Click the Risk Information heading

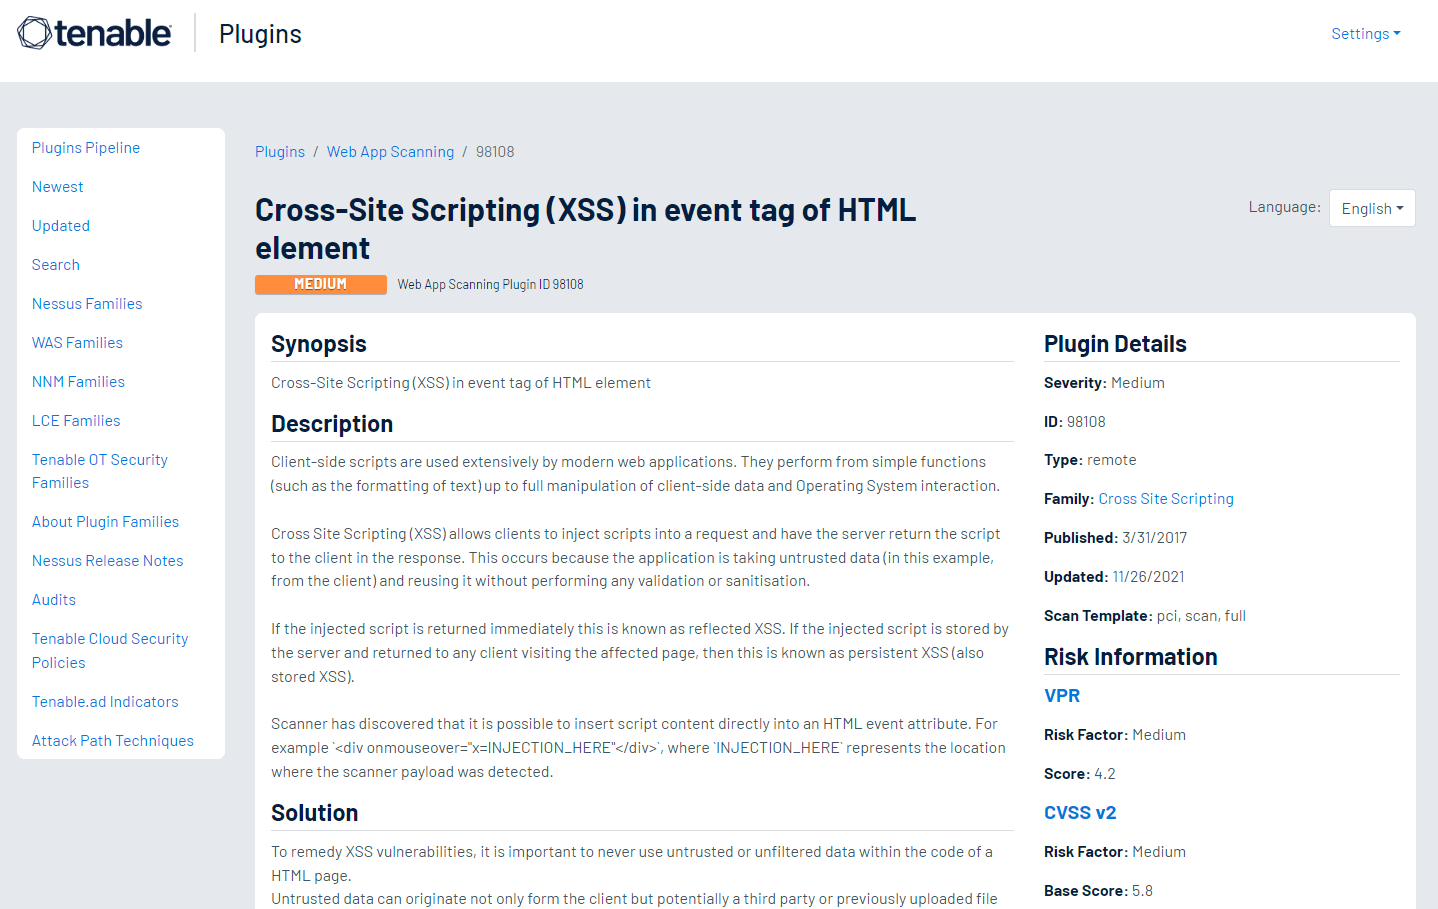point(1131,657)
